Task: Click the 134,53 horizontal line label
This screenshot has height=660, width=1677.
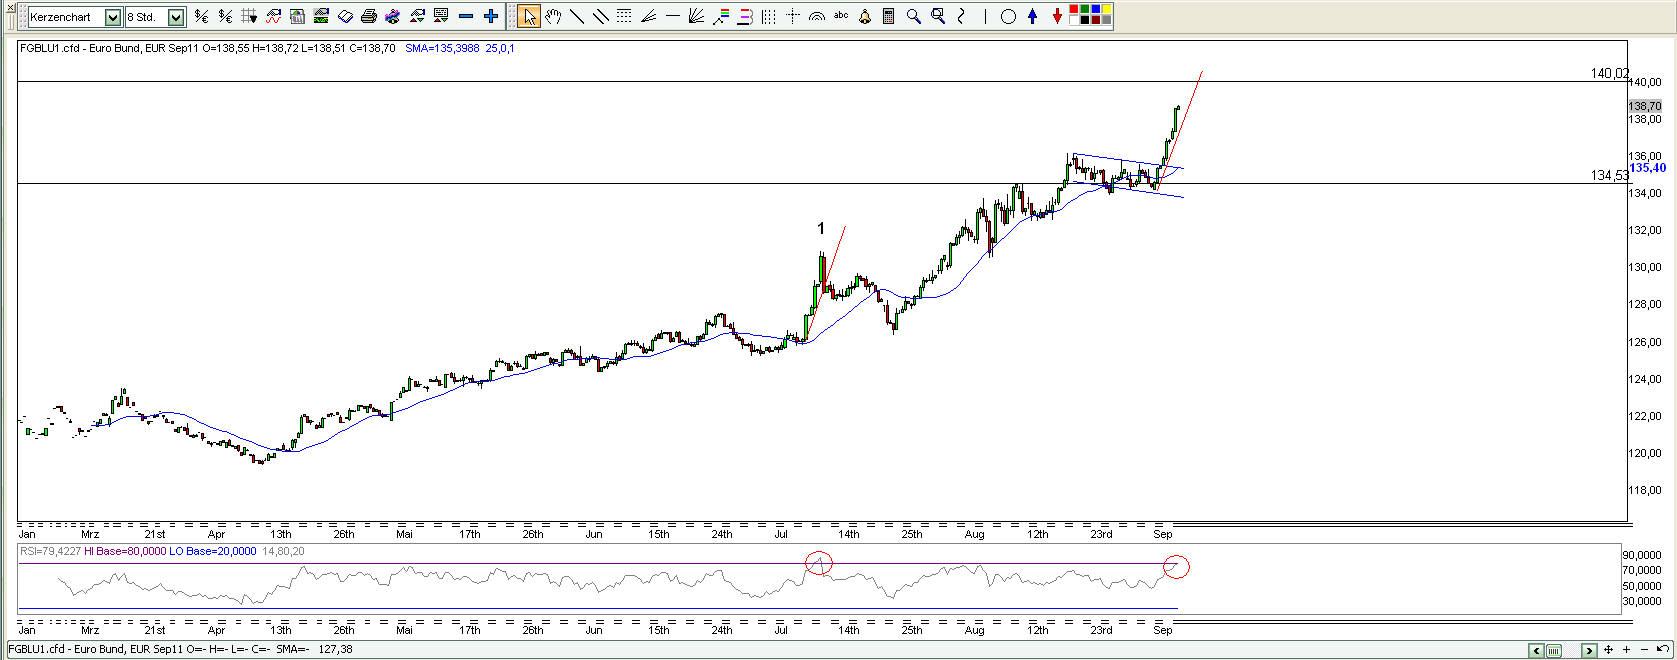Action: (x=1609, y=175)
